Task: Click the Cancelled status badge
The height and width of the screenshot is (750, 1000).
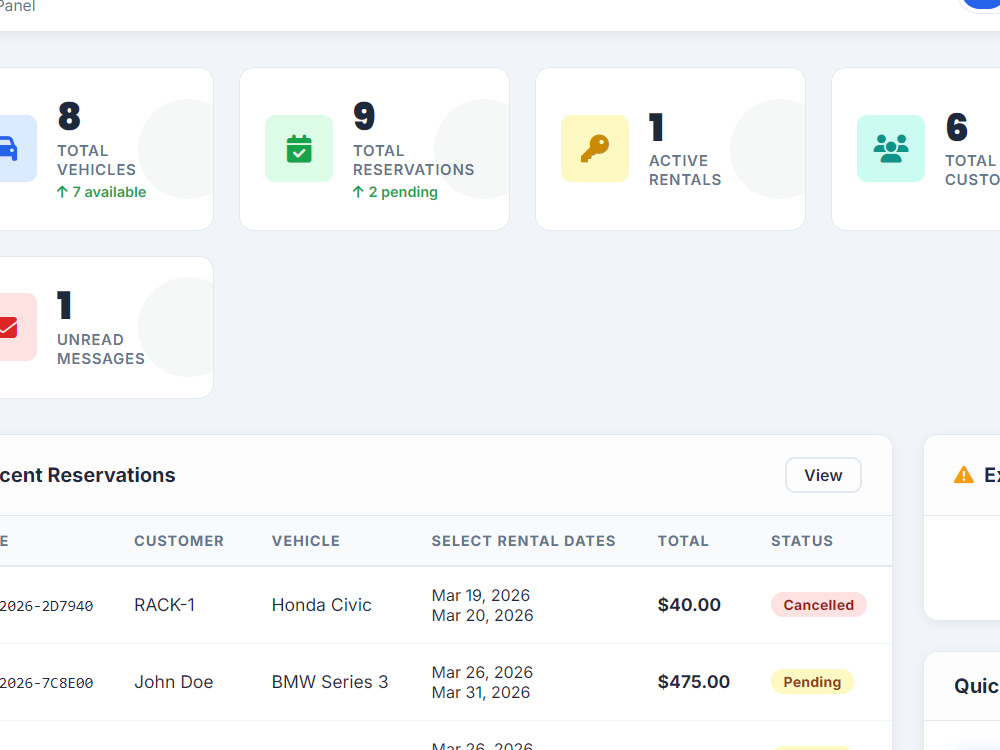Action: (819, 605)
